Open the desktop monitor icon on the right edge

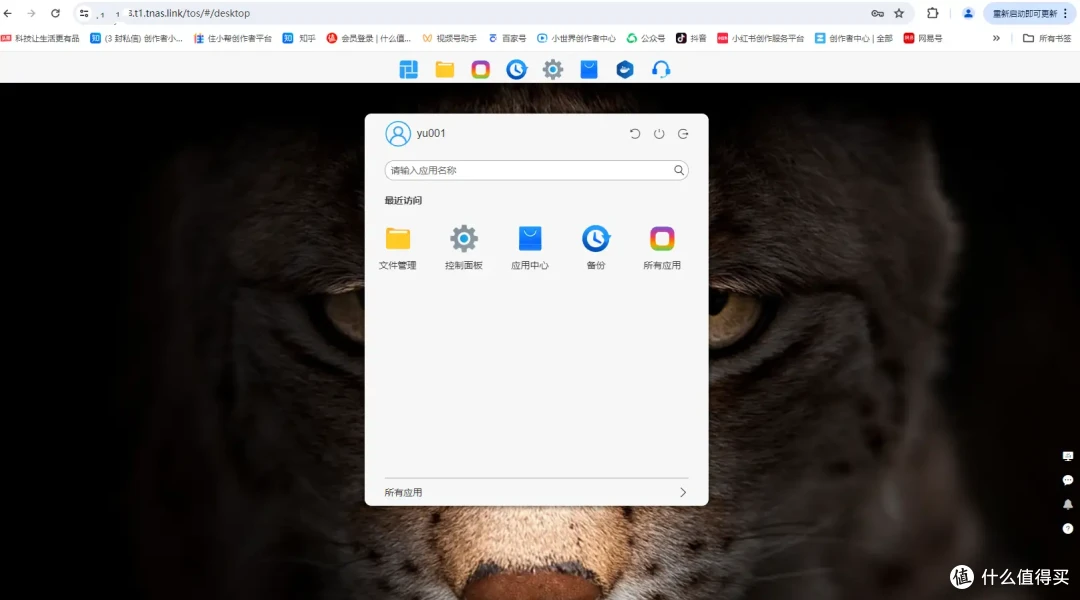pos(1068,456)
